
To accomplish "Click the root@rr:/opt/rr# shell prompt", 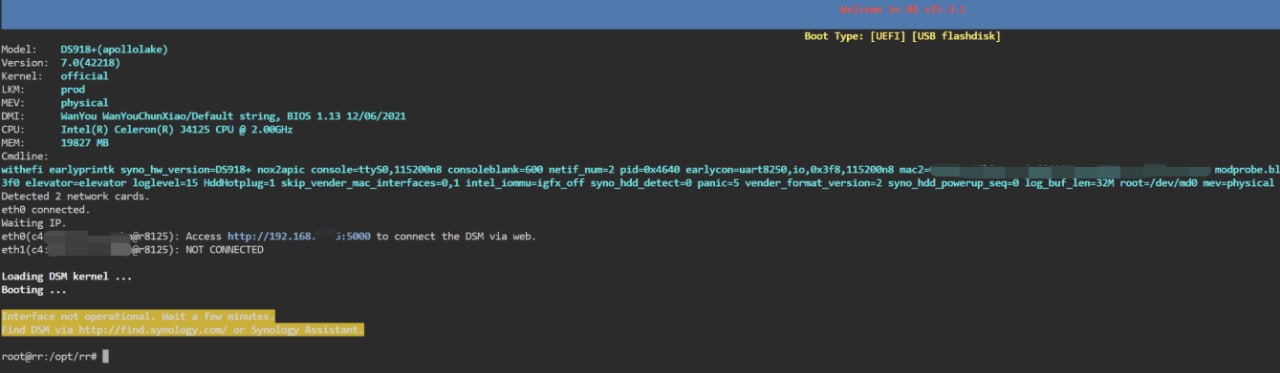I will pyautogui.click(x=49, y=356).
